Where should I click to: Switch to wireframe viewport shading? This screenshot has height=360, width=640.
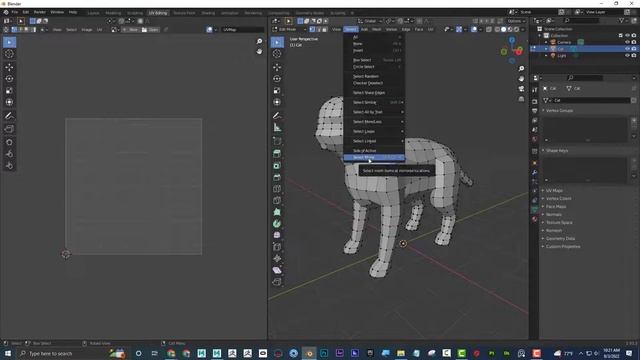tap(497, 29)
